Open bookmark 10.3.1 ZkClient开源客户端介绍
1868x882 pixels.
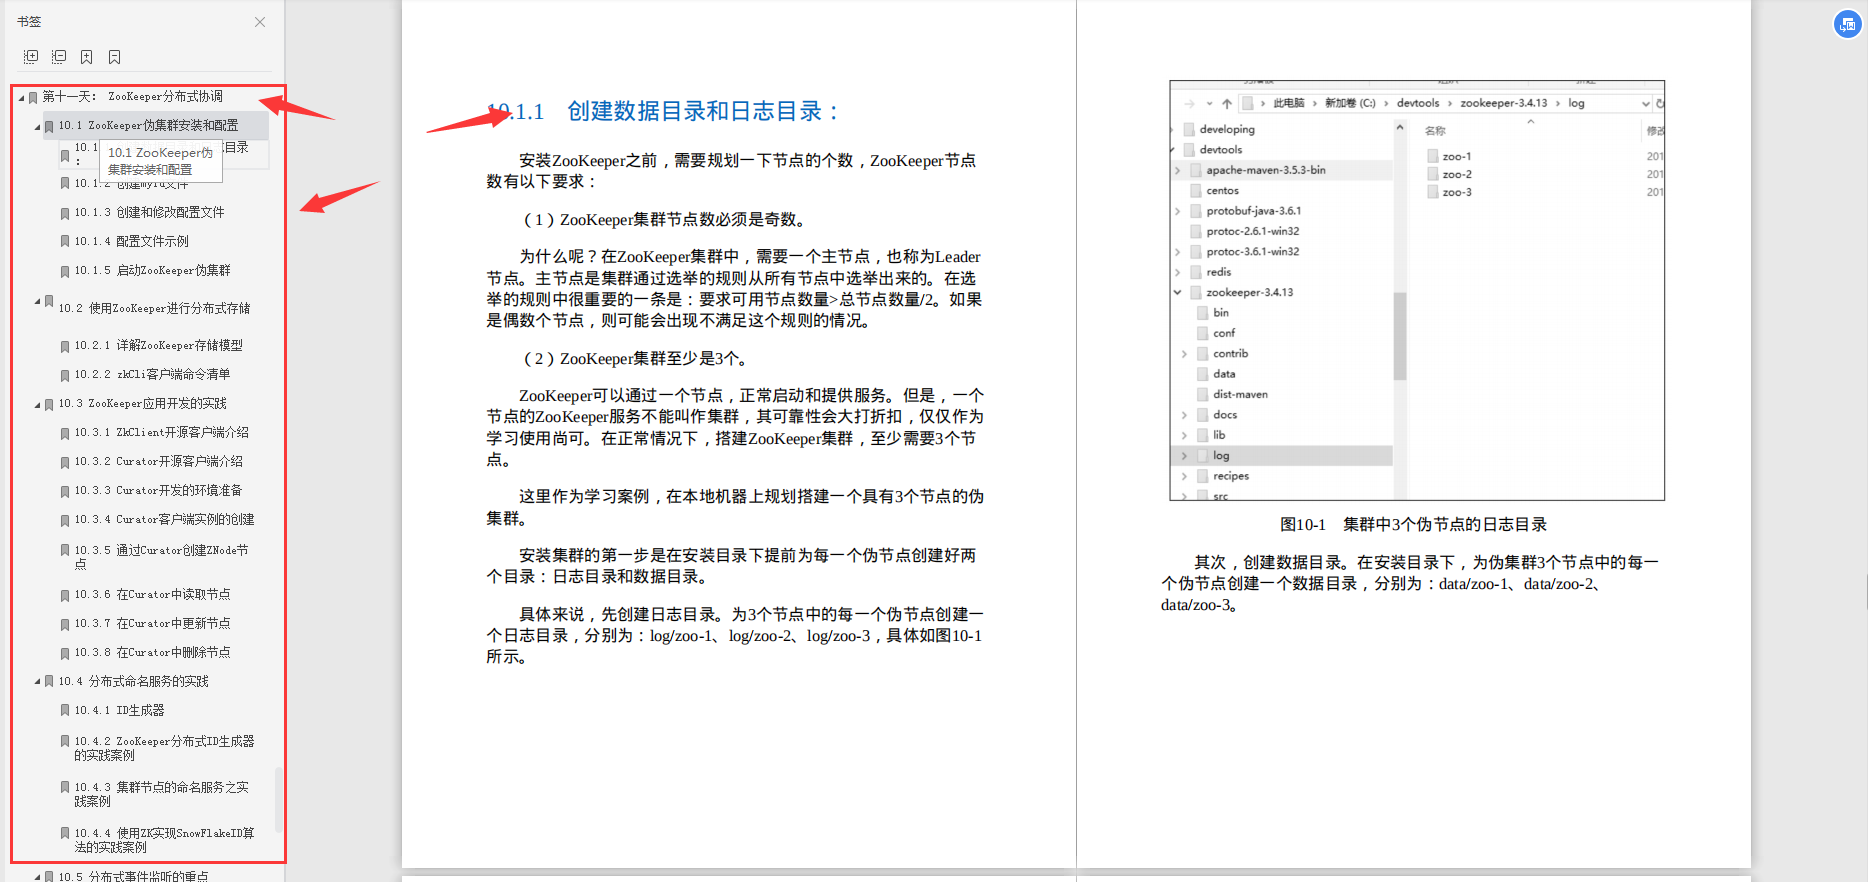click(161, 433)
